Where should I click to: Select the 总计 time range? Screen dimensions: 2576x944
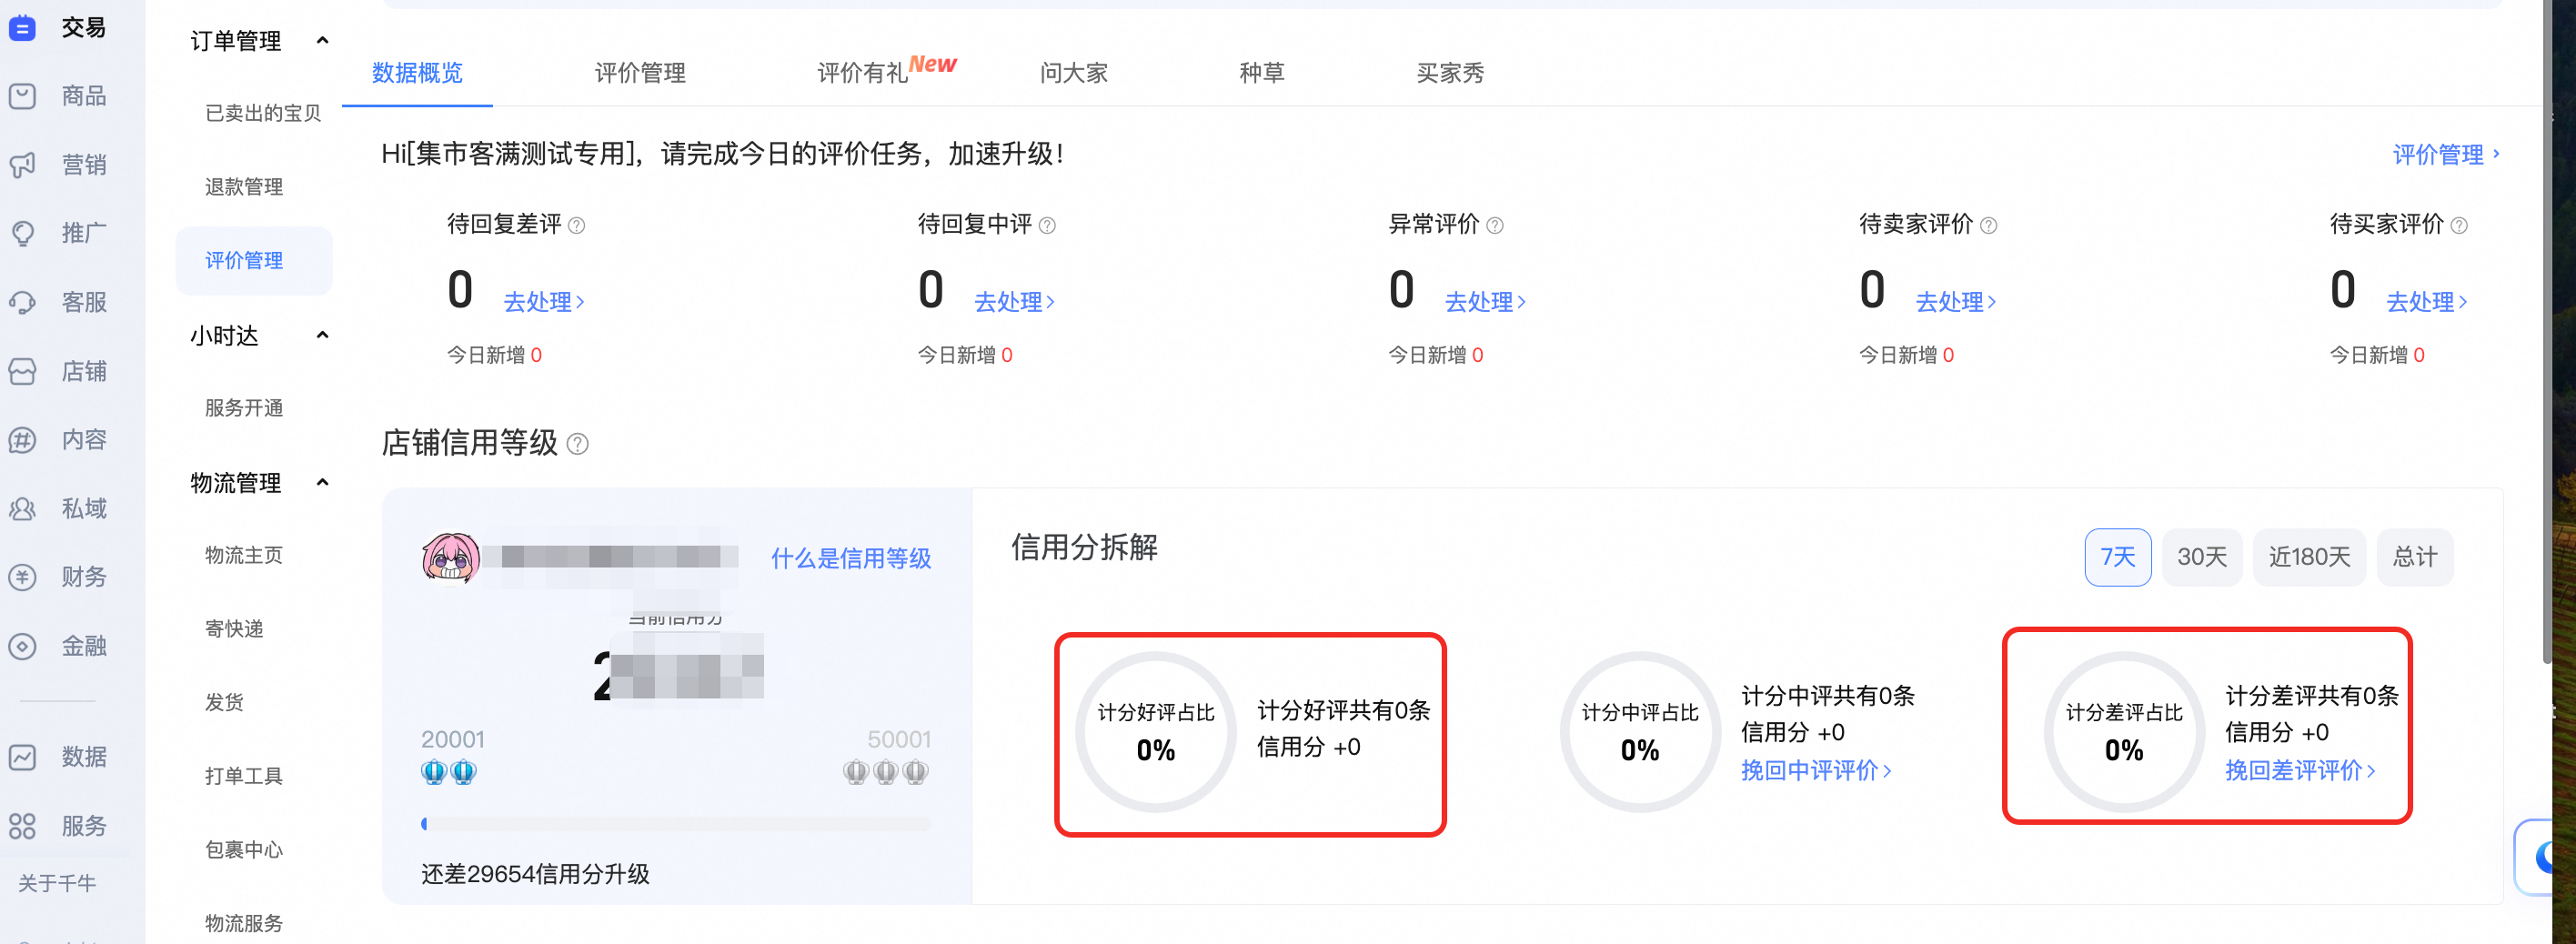2415,557
